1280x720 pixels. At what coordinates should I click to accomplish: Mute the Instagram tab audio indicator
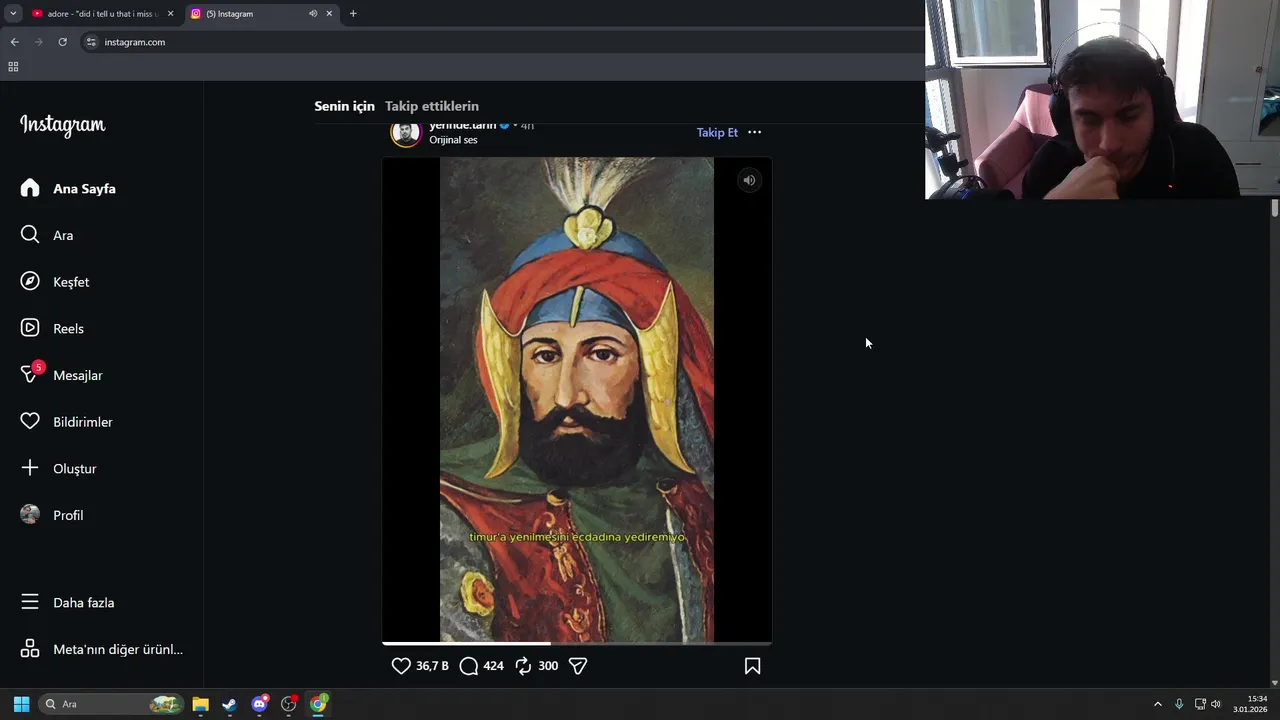(313, 14)
